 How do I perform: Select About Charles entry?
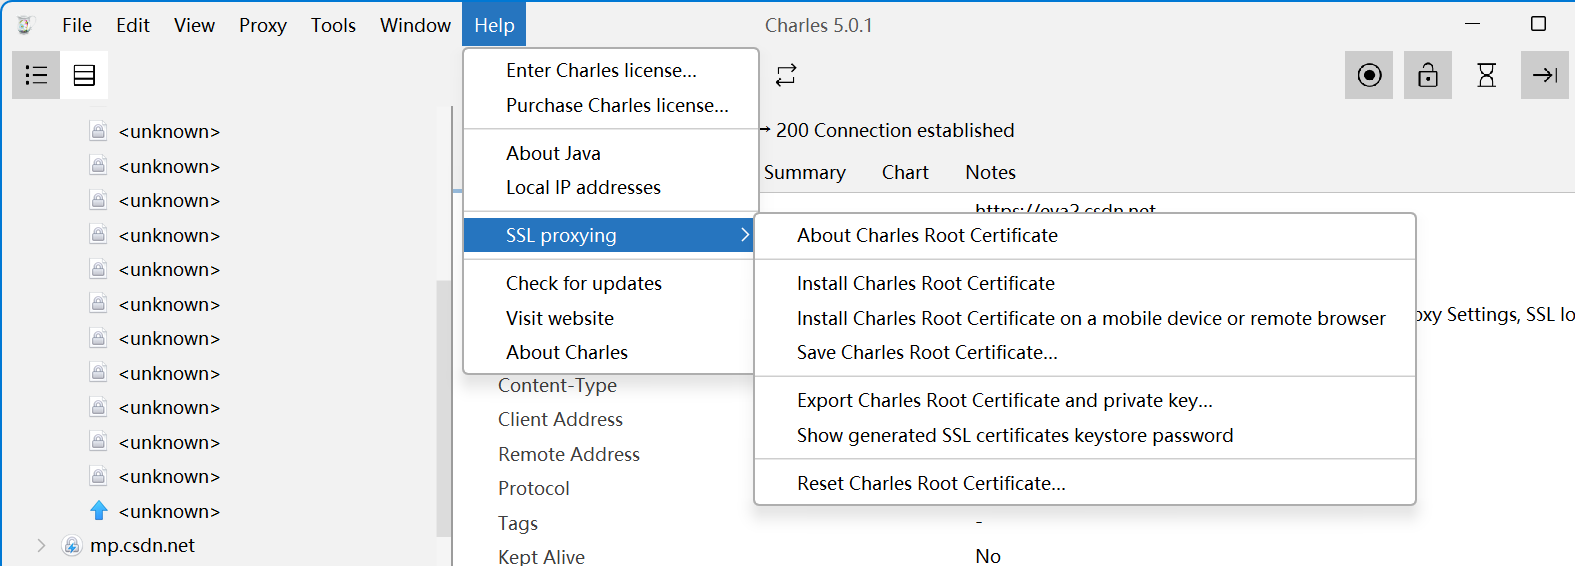610,352
